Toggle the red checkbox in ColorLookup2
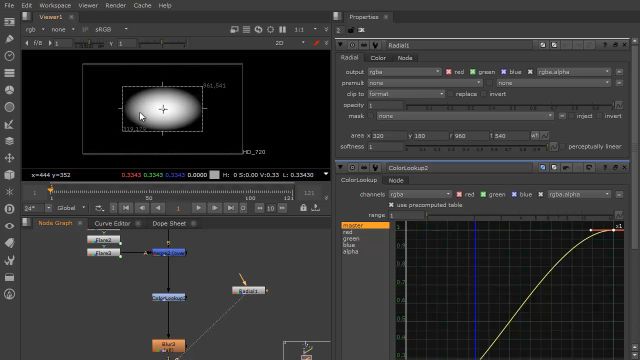Viewport: 640px width, 360px height. pos(459,195)
